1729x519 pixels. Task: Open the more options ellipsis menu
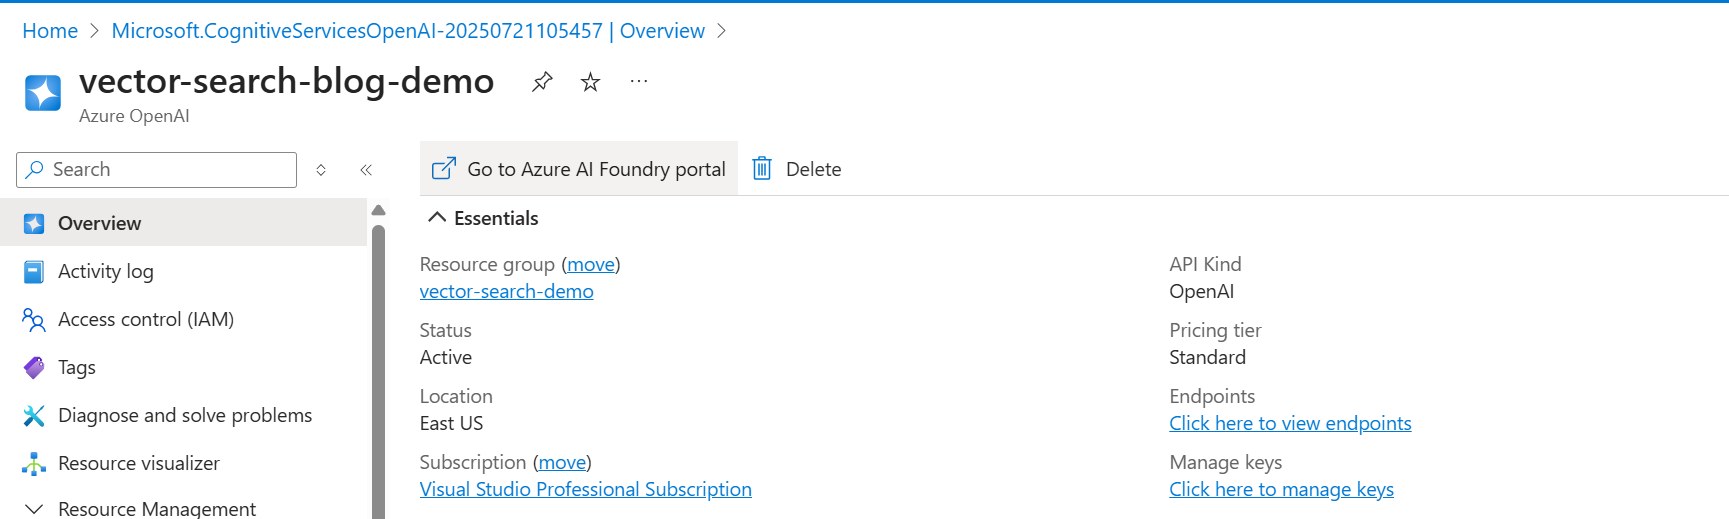[639, 81]
